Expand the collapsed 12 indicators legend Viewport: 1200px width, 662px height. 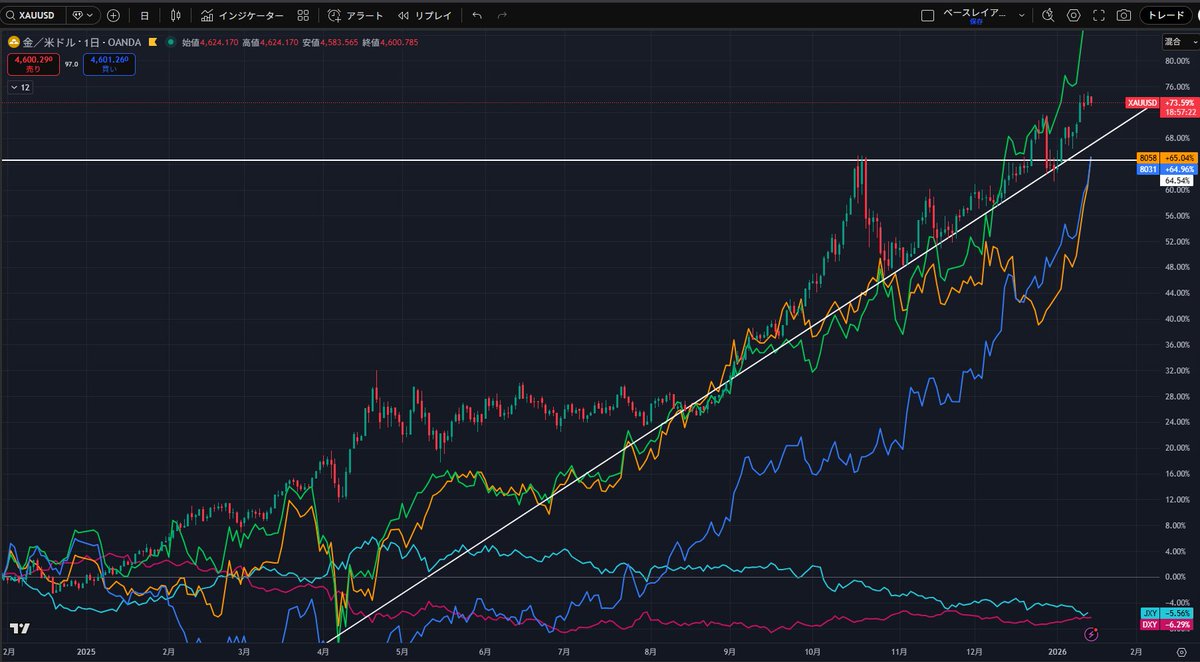[20, 88]
